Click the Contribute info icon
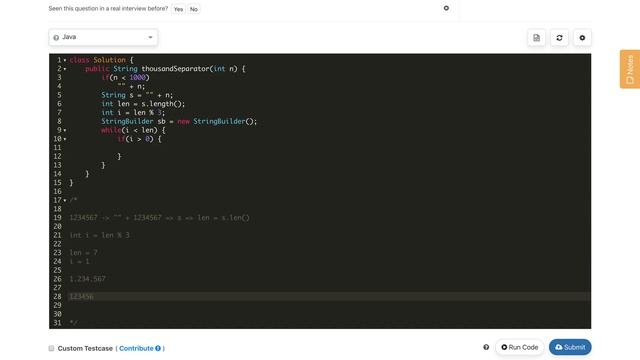Screen dimensions: 640x360 click(158, 348)
